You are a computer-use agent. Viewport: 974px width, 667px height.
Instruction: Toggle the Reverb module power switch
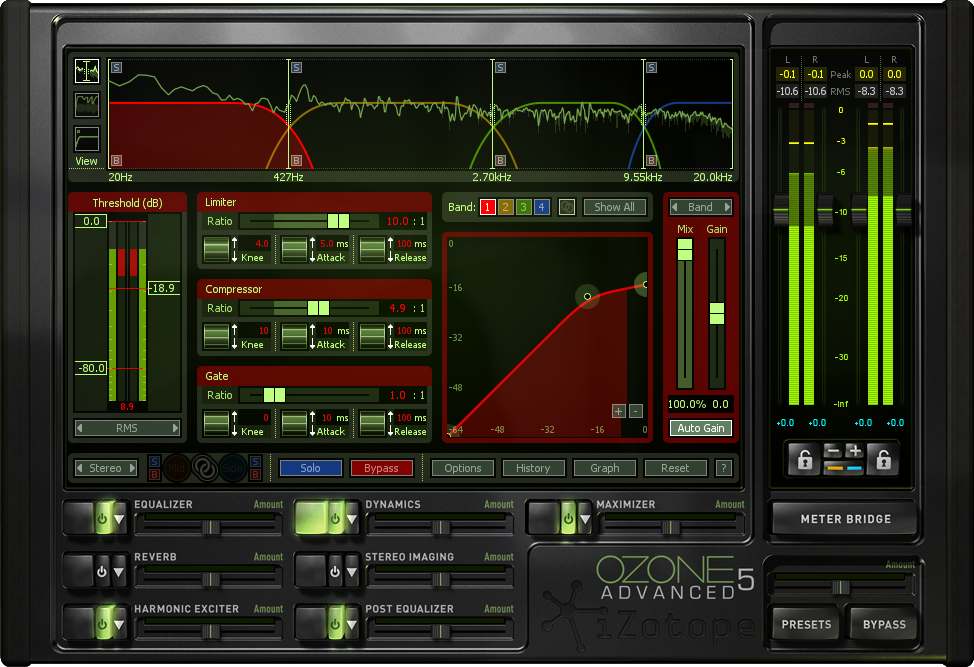[x=101, y=573]
